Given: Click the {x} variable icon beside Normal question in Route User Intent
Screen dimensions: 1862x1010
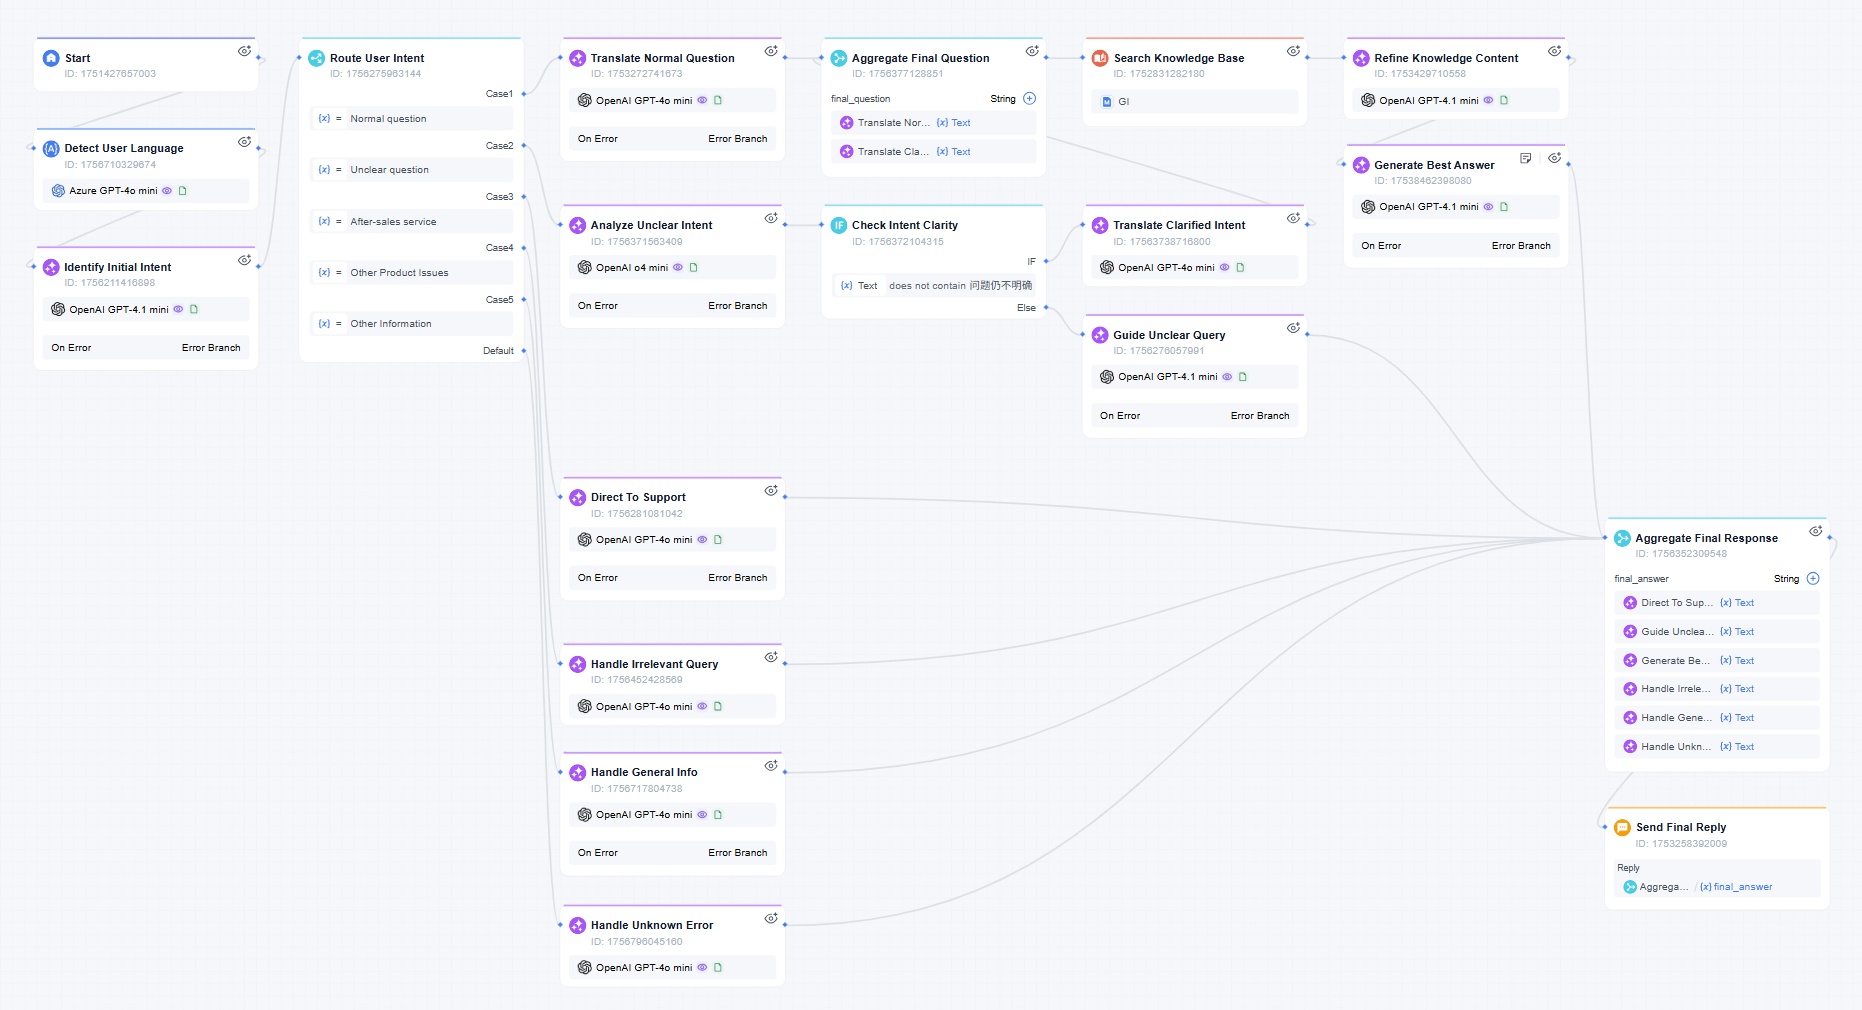Looking at the screenshot, I should pos(324,118).
